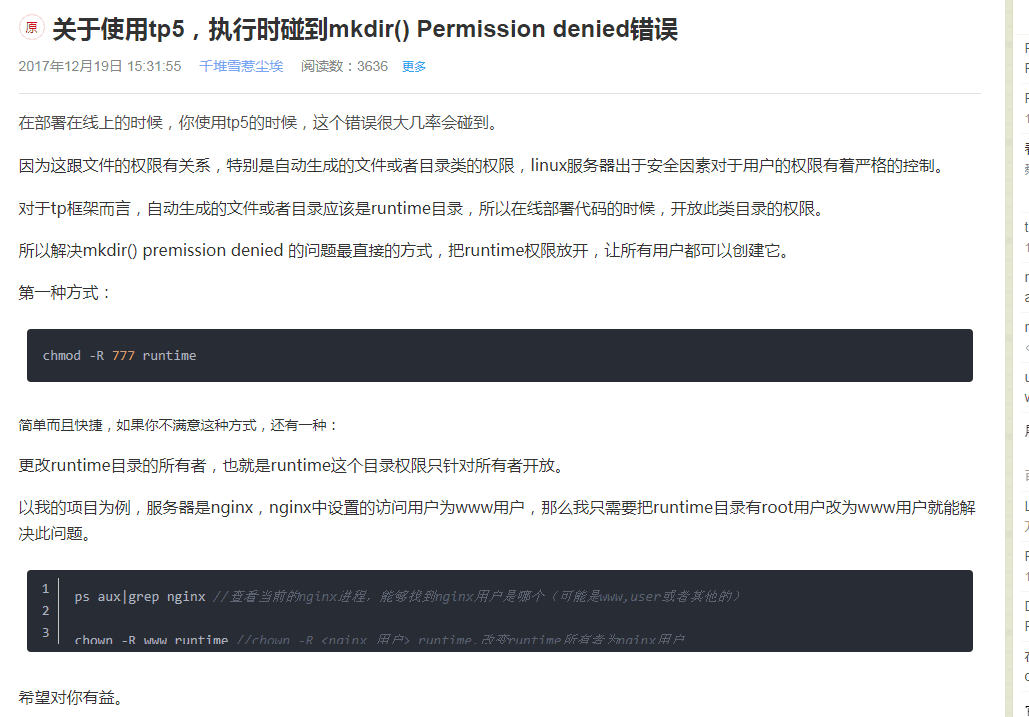1029x717 pixels.
Task: Click the paragraph starting 对于tp框架而言
Action: (423, 209)
